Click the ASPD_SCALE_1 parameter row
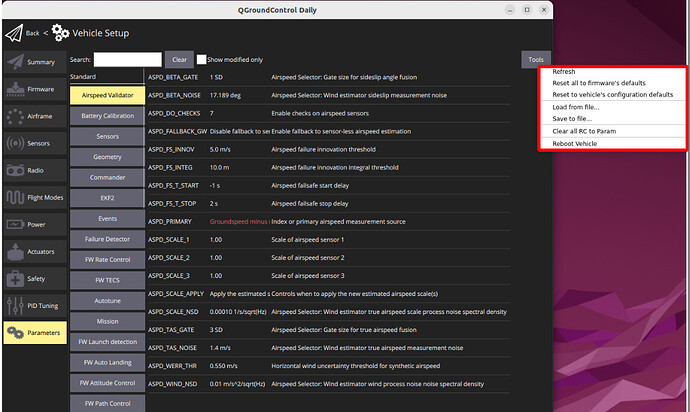Screen dimensions: 690x412 coord(329,239)
